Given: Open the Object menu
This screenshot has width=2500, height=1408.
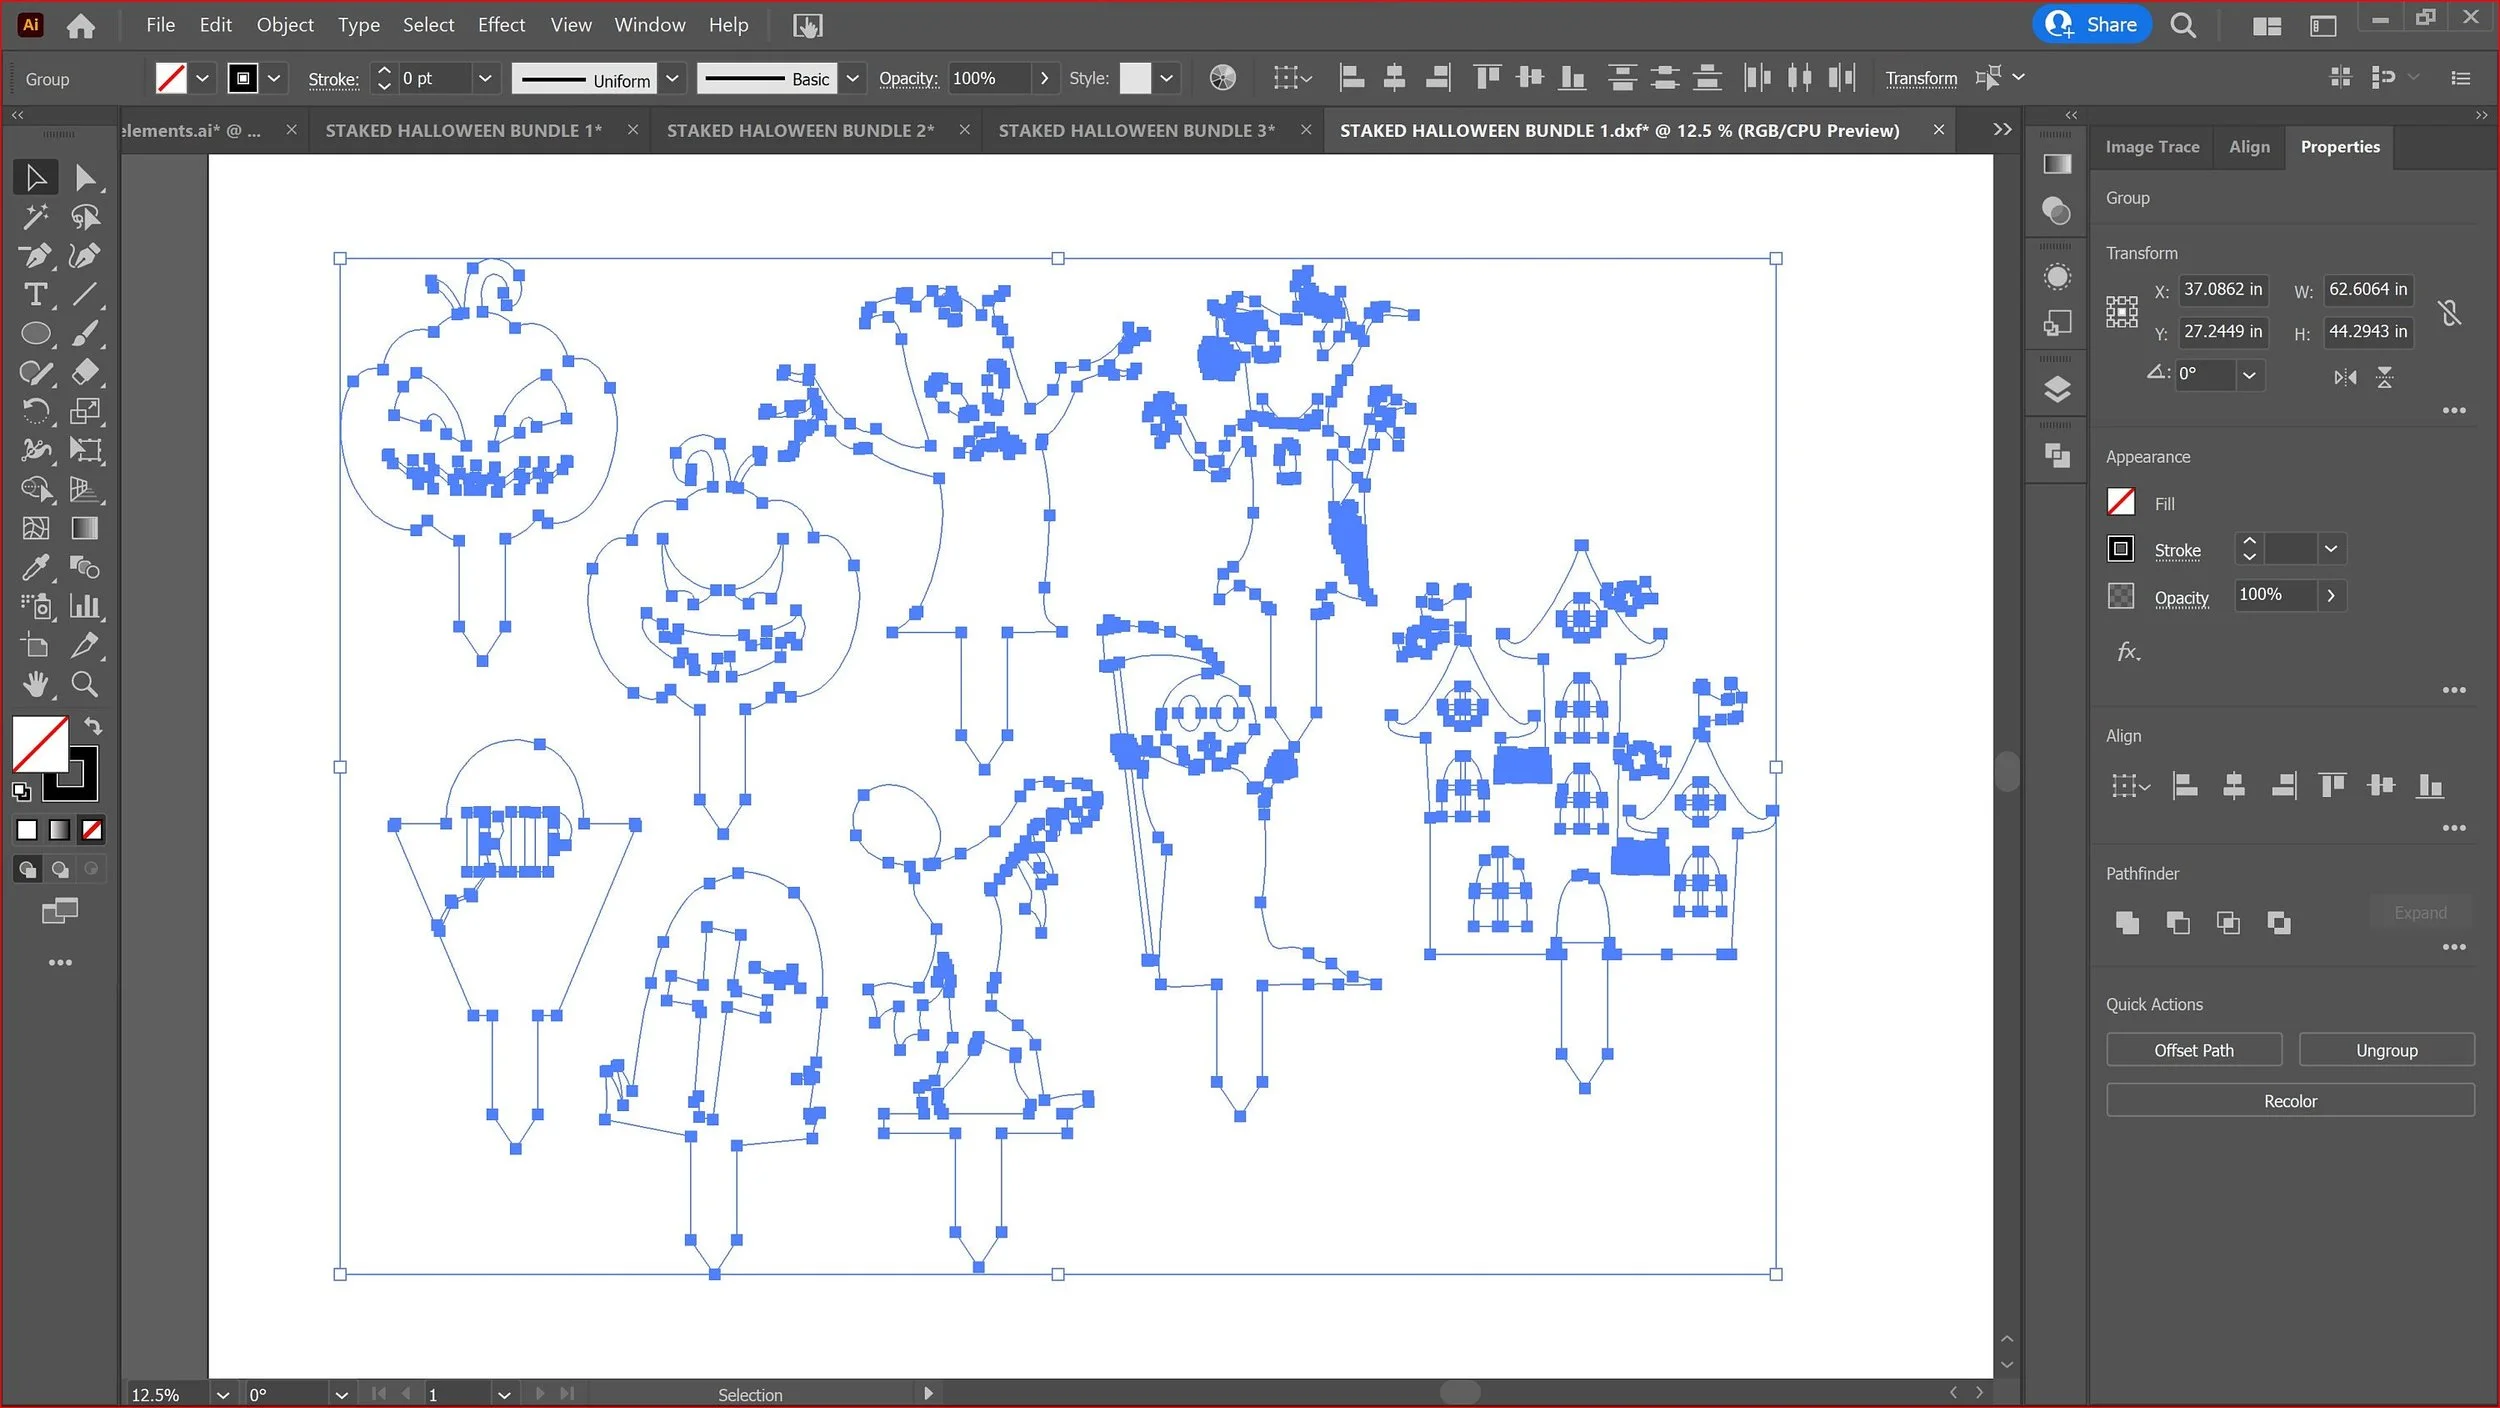Looking at the screenshot, I should point(285,25).
